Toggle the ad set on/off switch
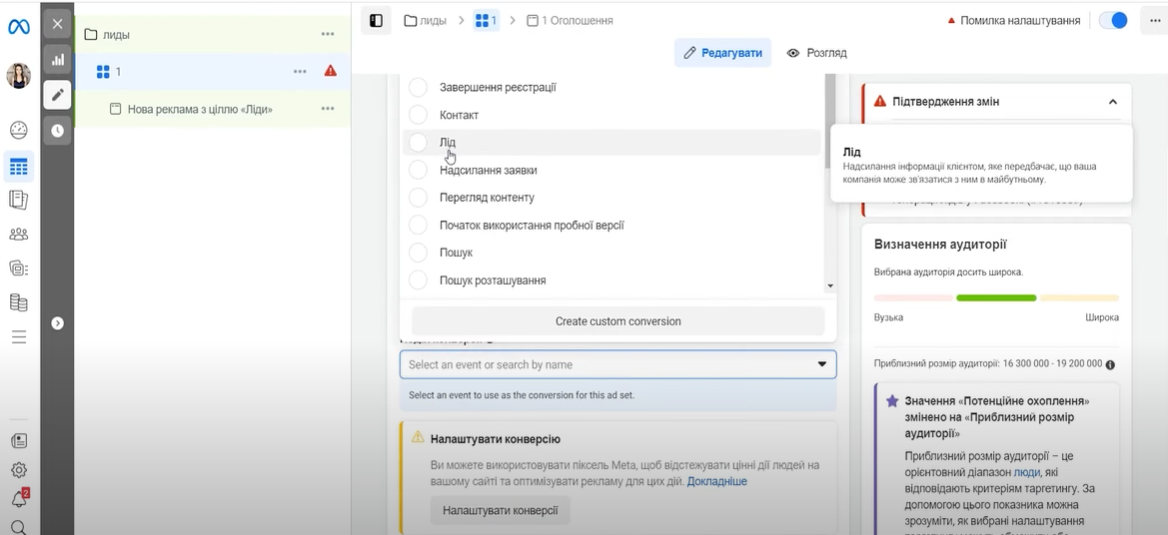This screenshot has width=1168, height=535. pos(1113,21)
